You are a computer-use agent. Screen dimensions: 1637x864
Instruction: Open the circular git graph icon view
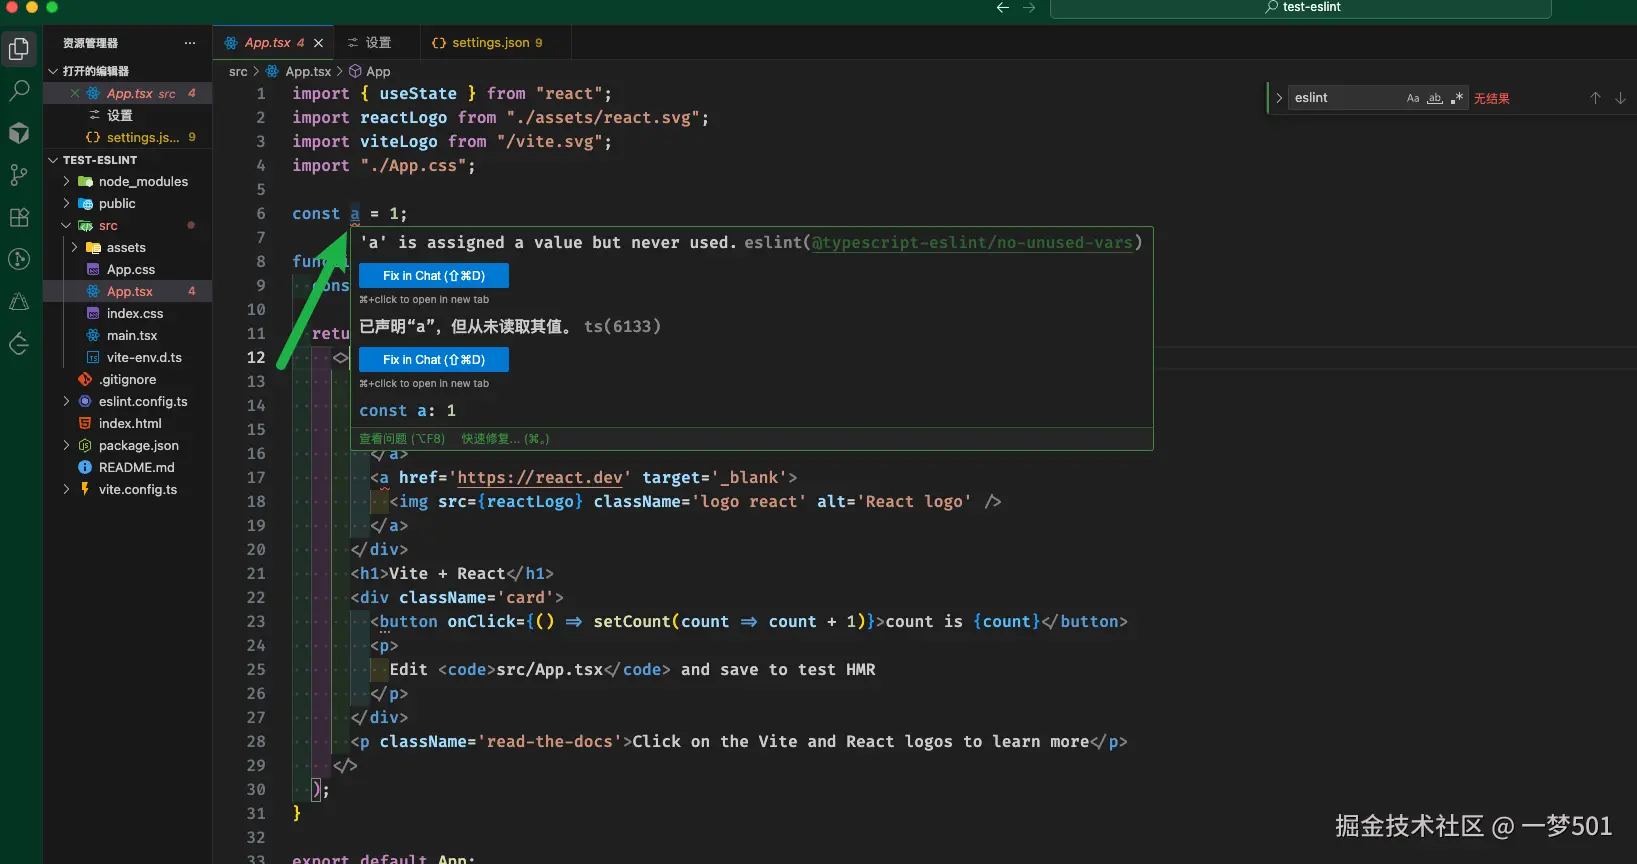click(x=19, y=259)
